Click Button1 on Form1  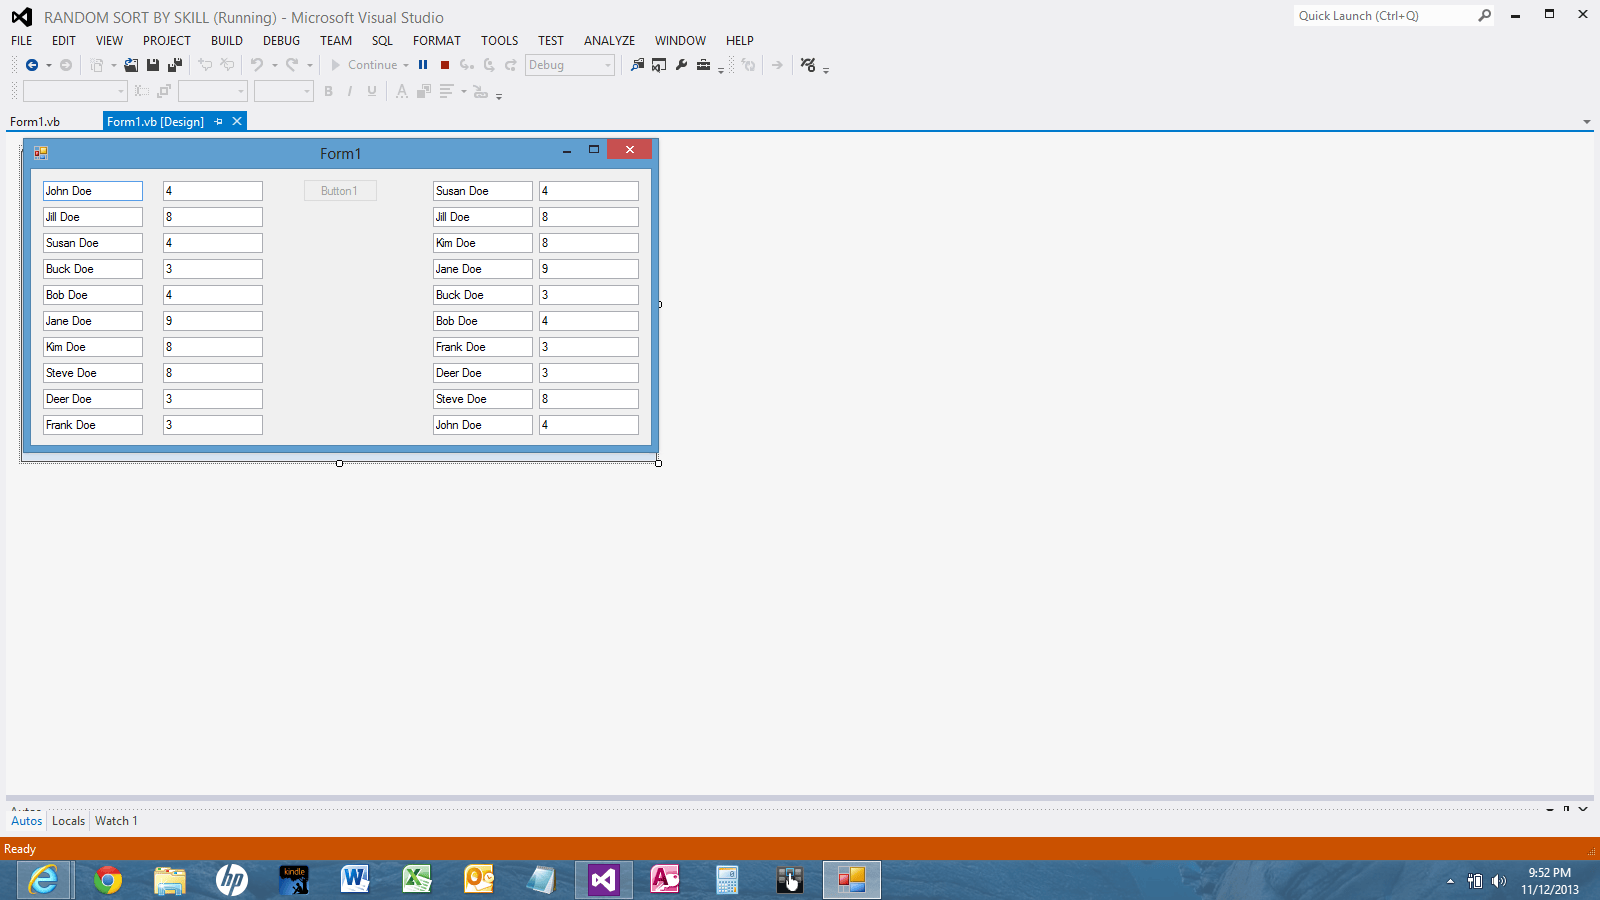pos(340,191)
